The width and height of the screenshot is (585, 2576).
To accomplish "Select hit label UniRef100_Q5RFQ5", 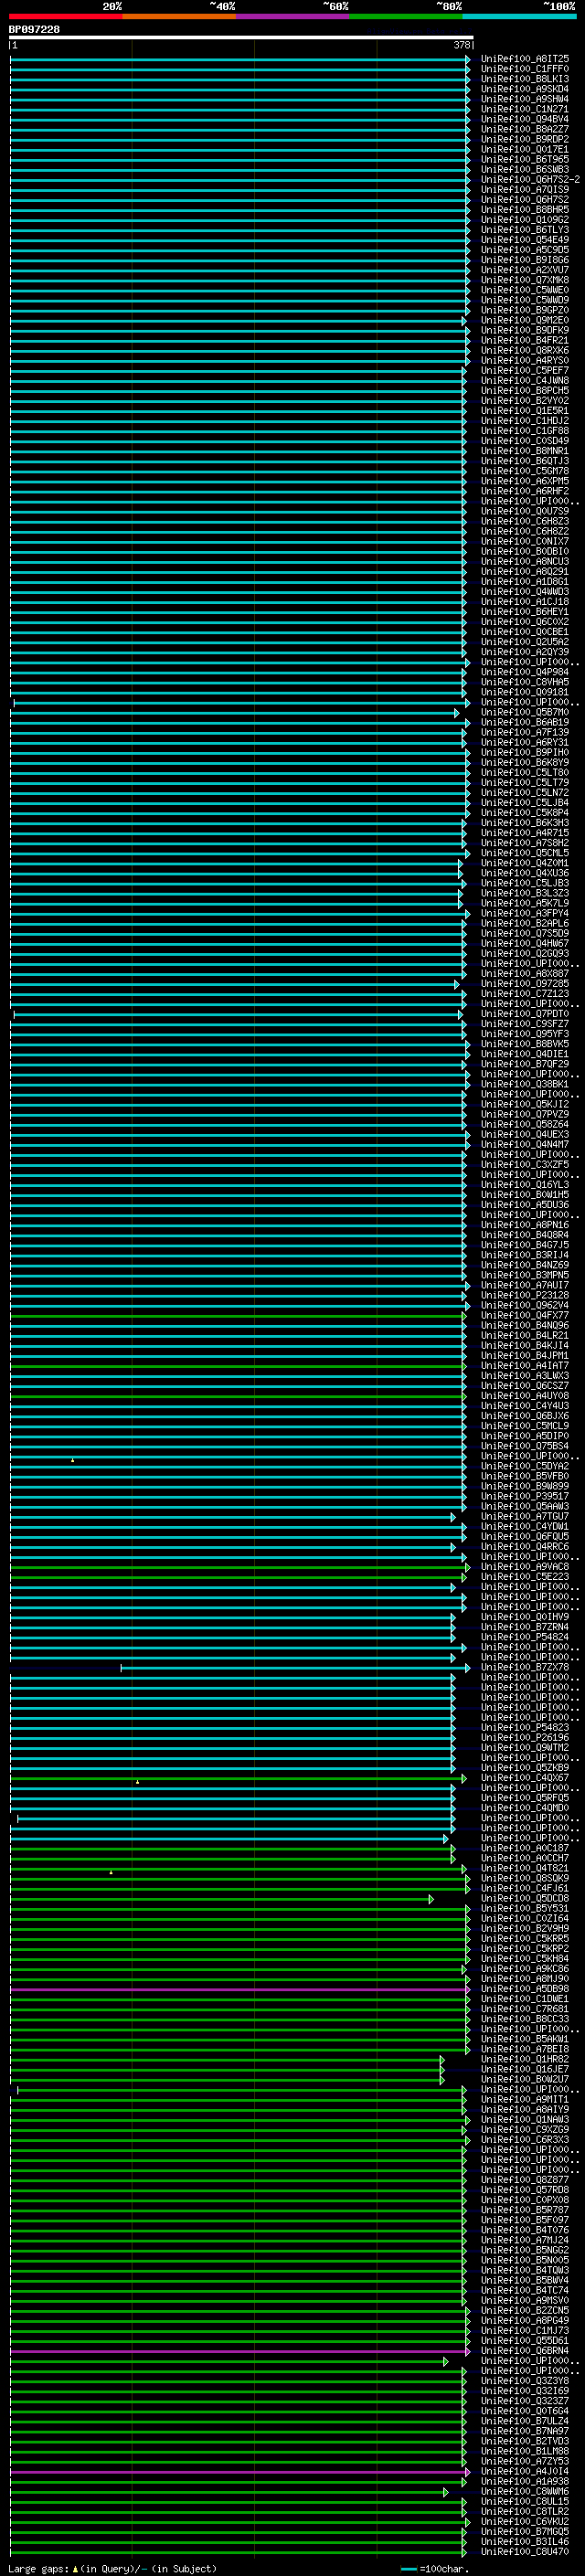I will coord(525,1798).
